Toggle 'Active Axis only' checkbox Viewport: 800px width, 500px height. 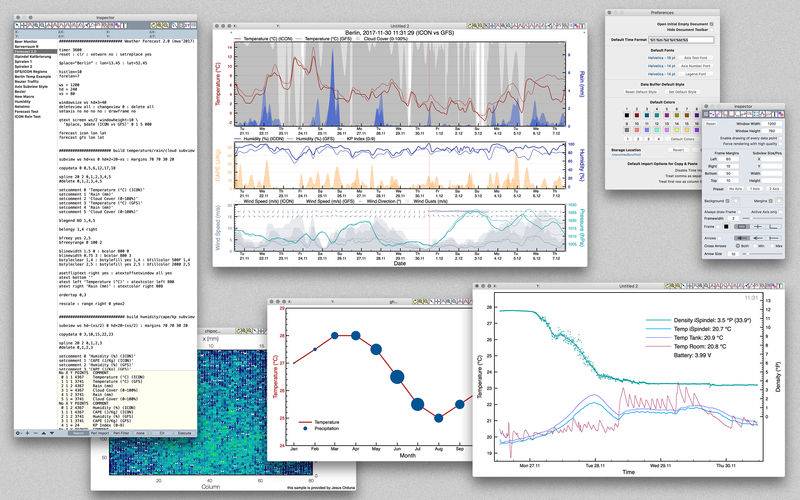click(781, 212)
